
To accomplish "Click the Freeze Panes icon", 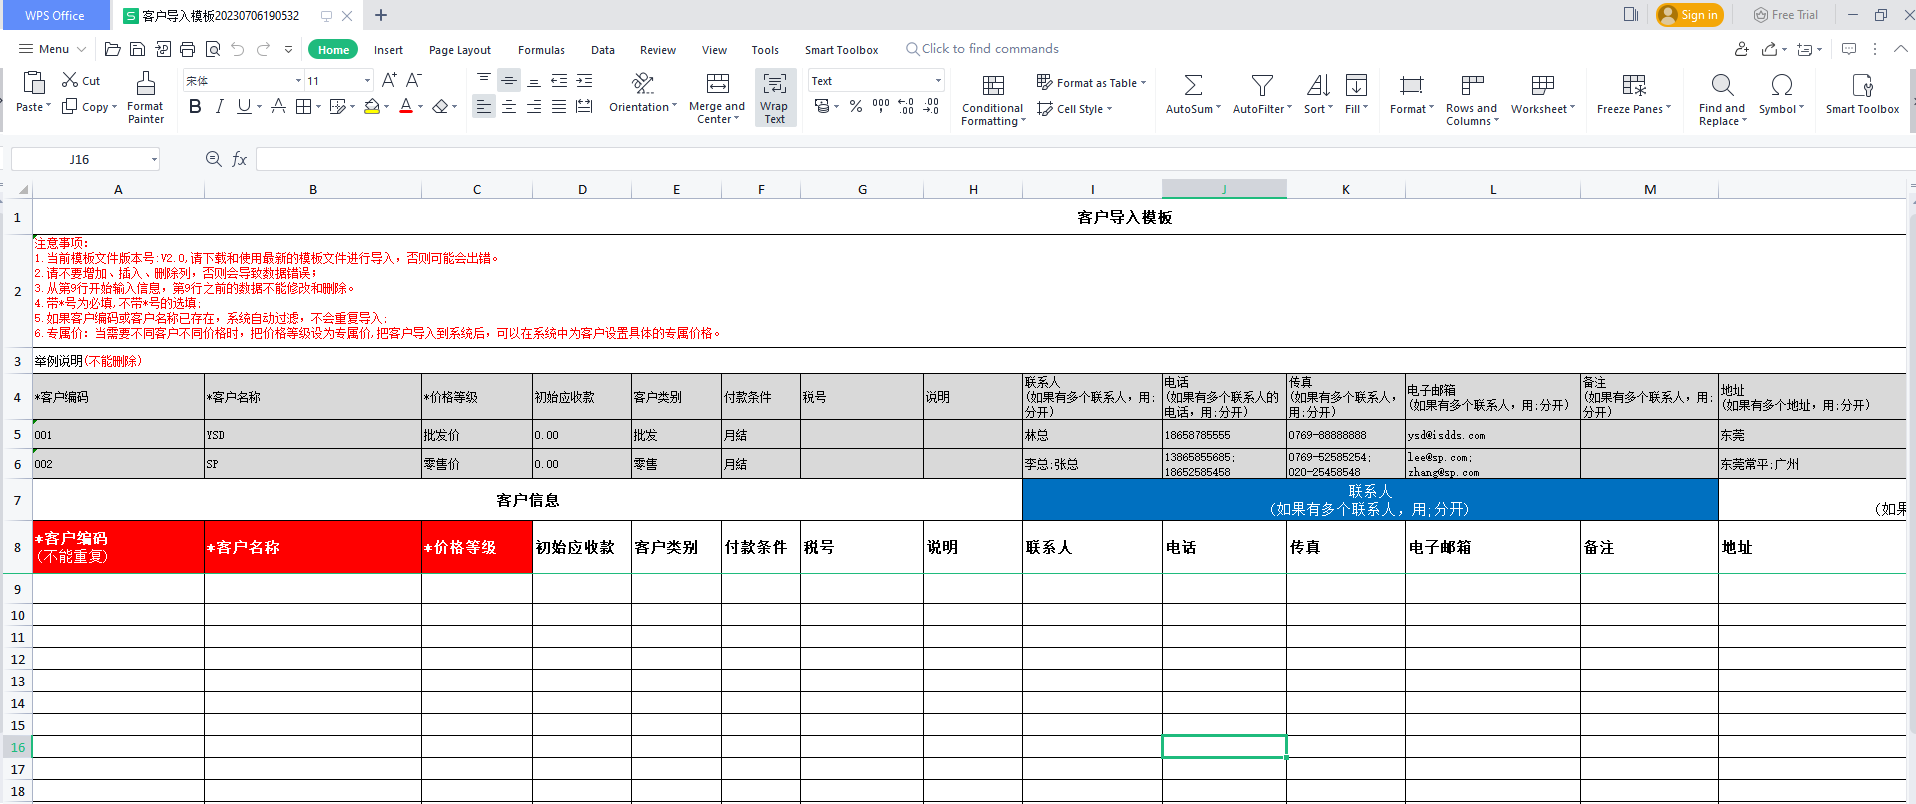I will click(1634, 86).
